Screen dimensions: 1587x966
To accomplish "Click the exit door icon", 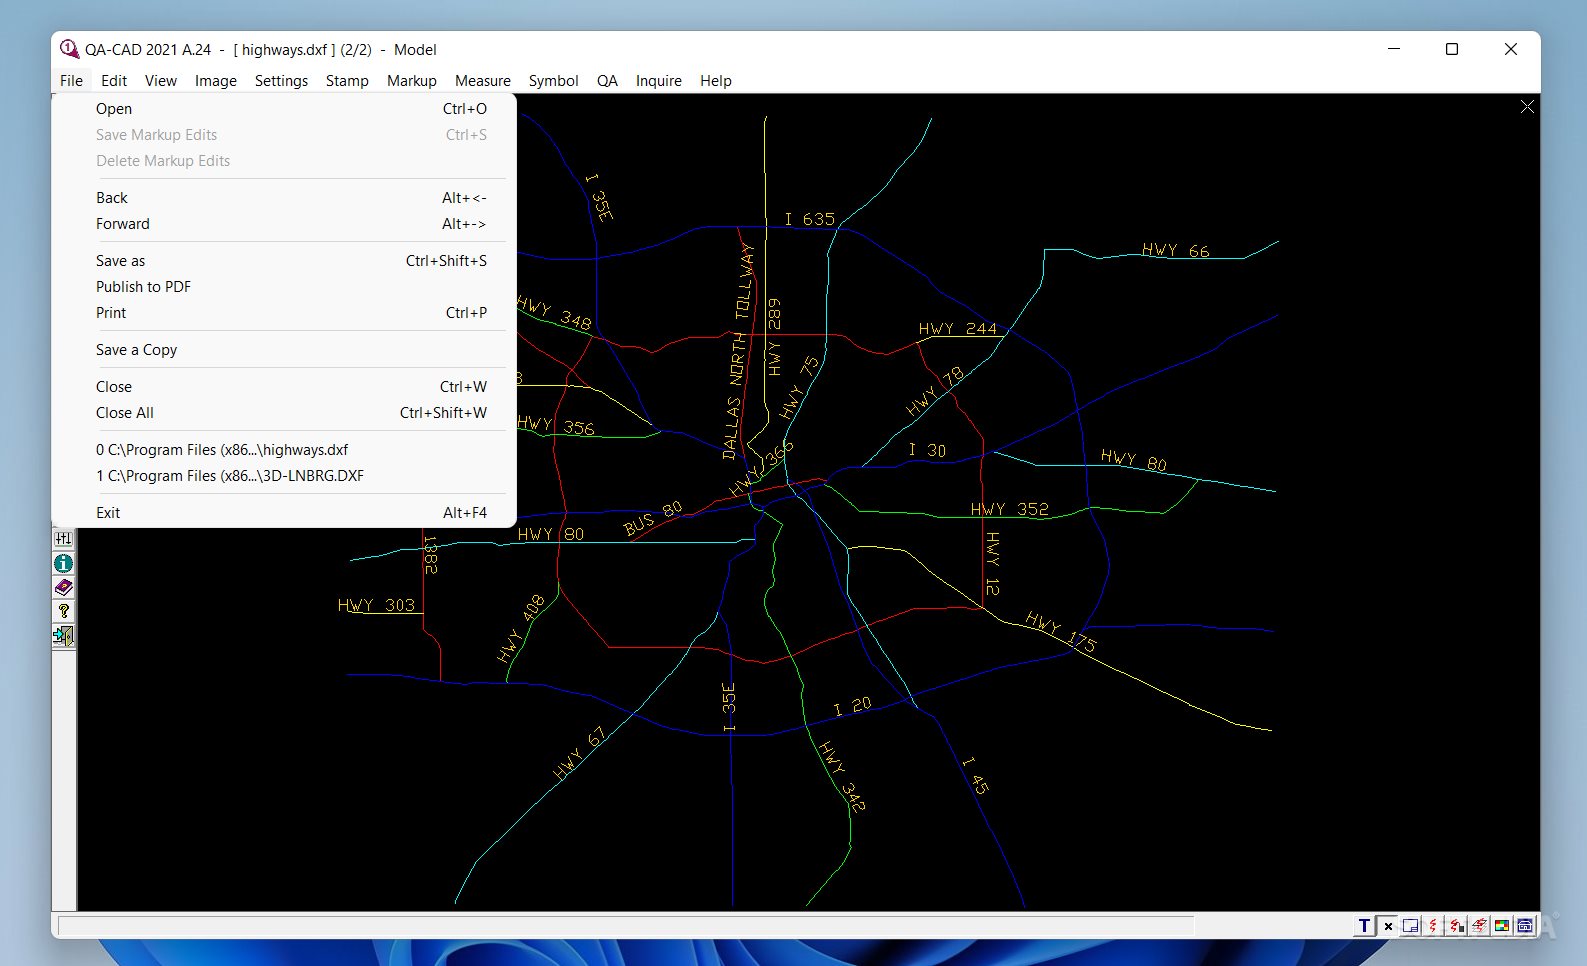I will point(63,636).
